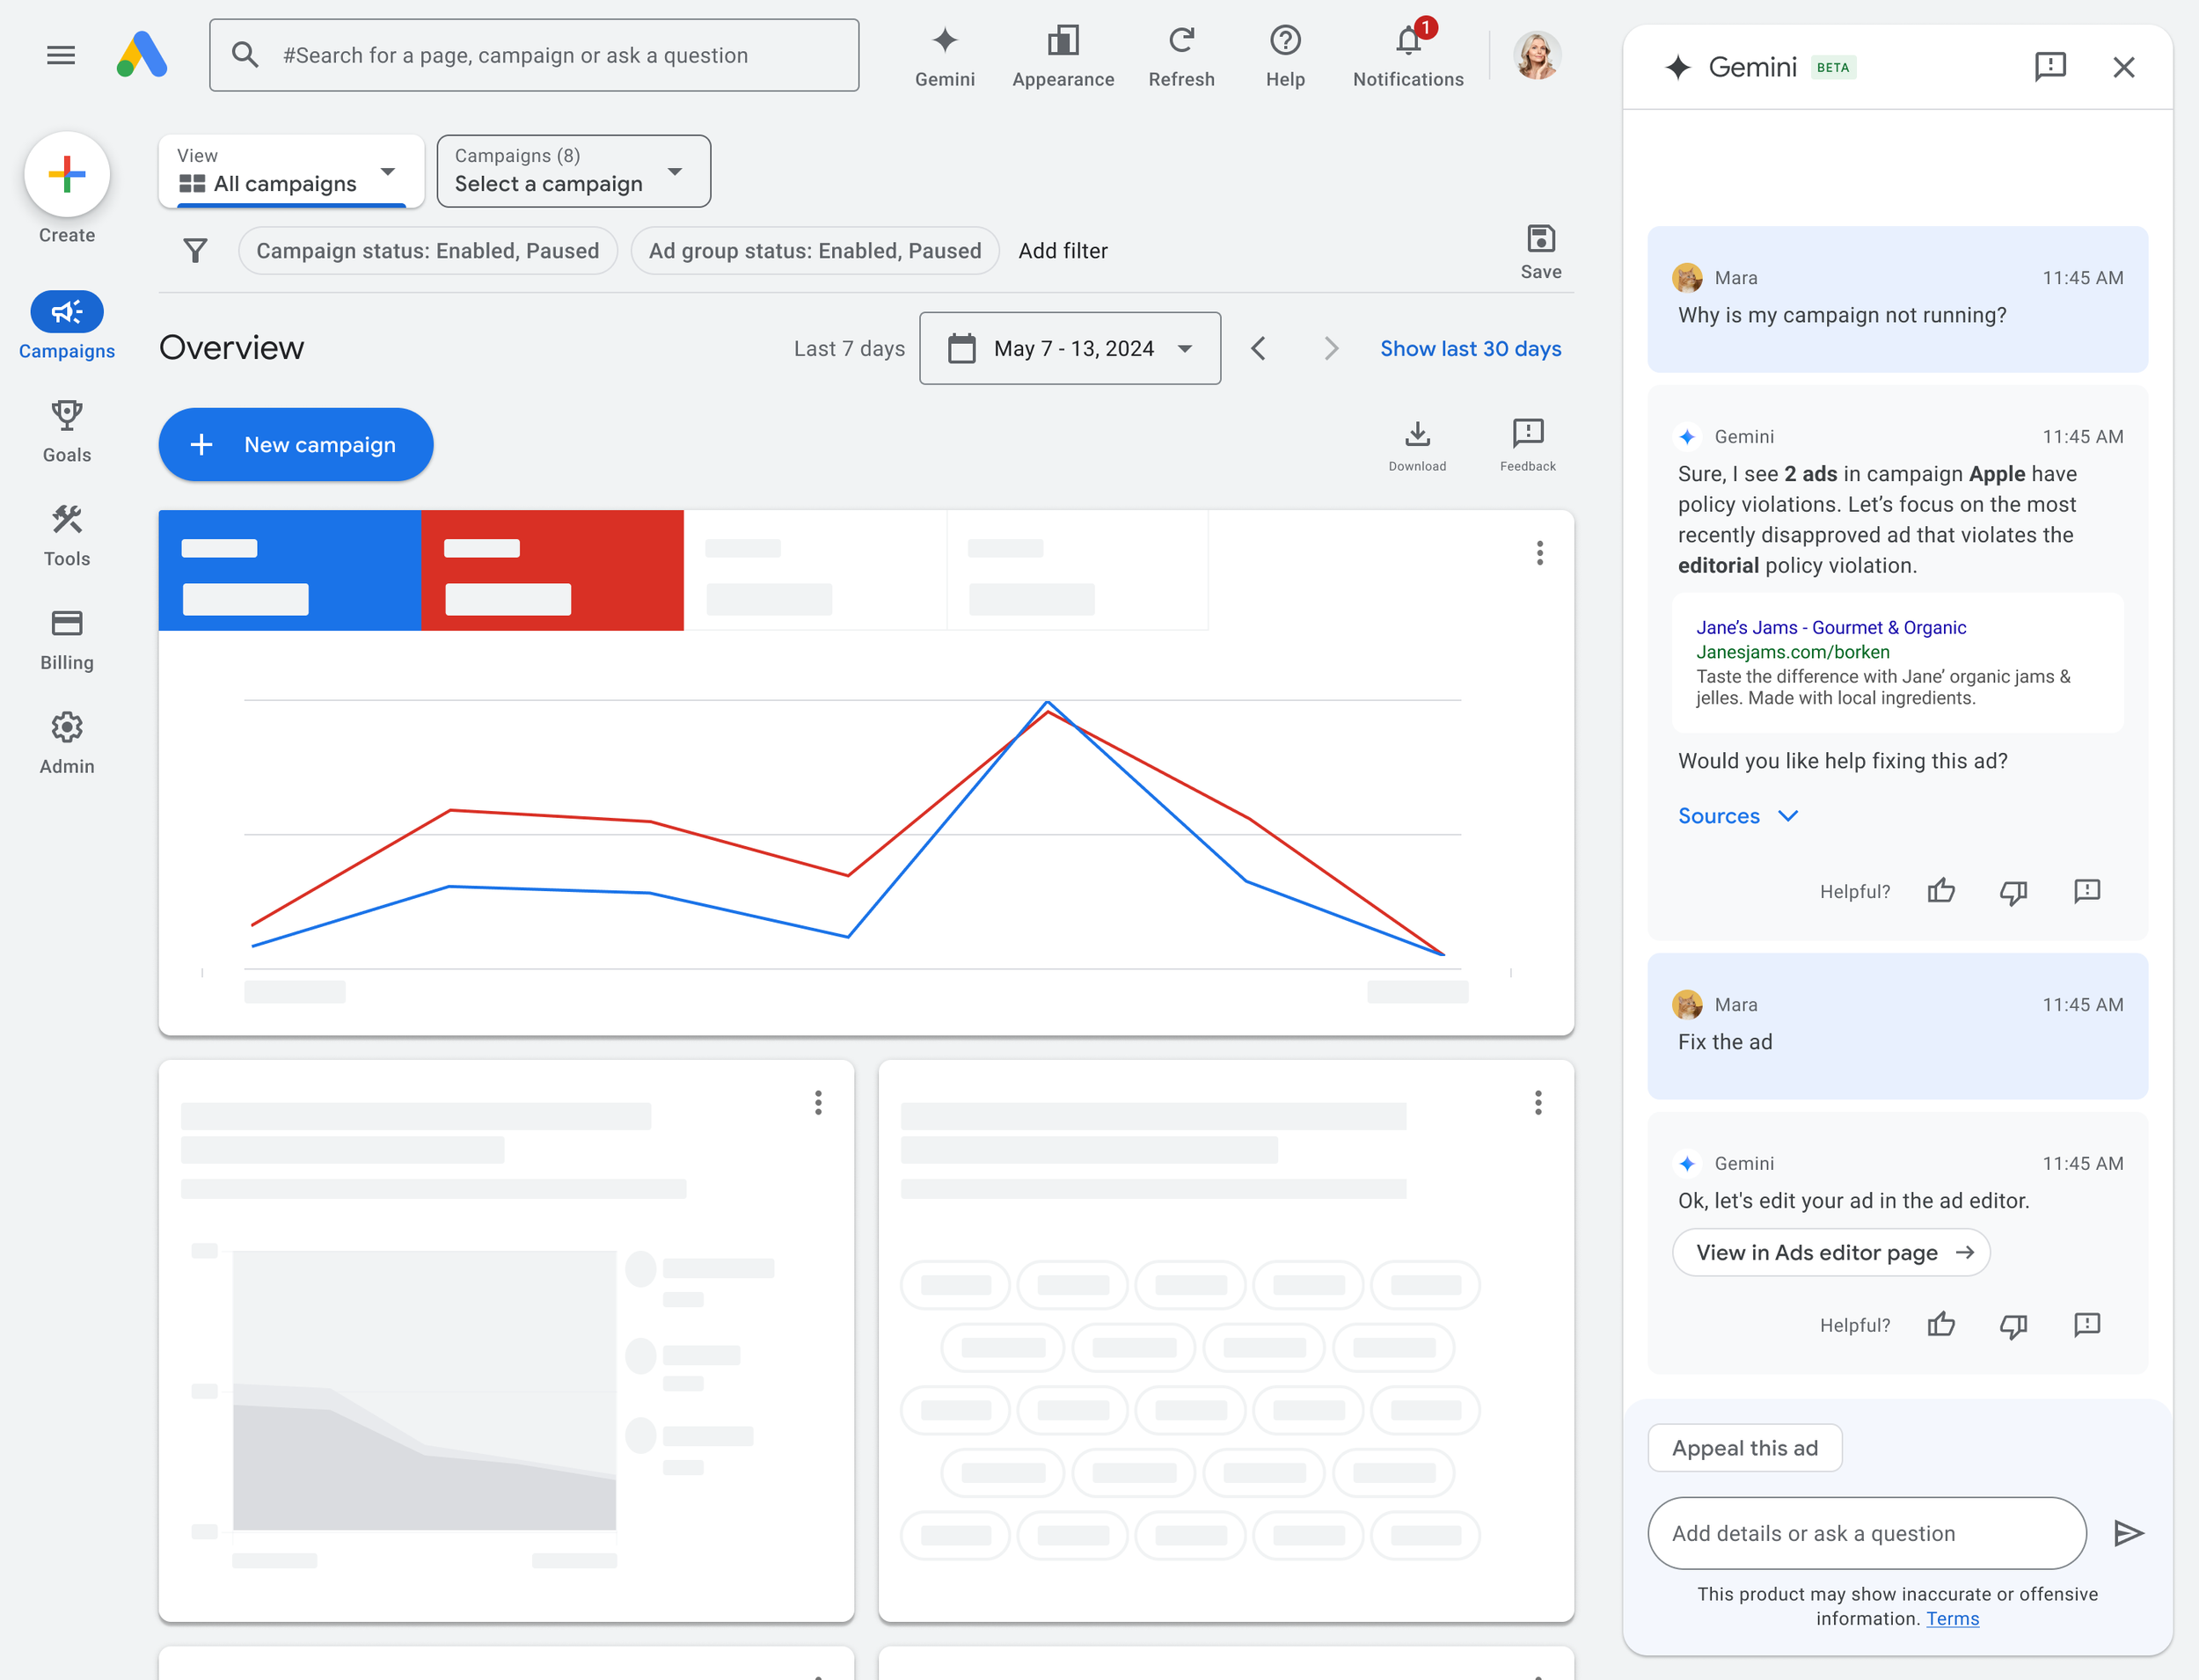This screenshot has height=1680, width=2199.
Task: Click the Add details or ask question field
Action: pyautogui.click(x=1866, y=1532)
